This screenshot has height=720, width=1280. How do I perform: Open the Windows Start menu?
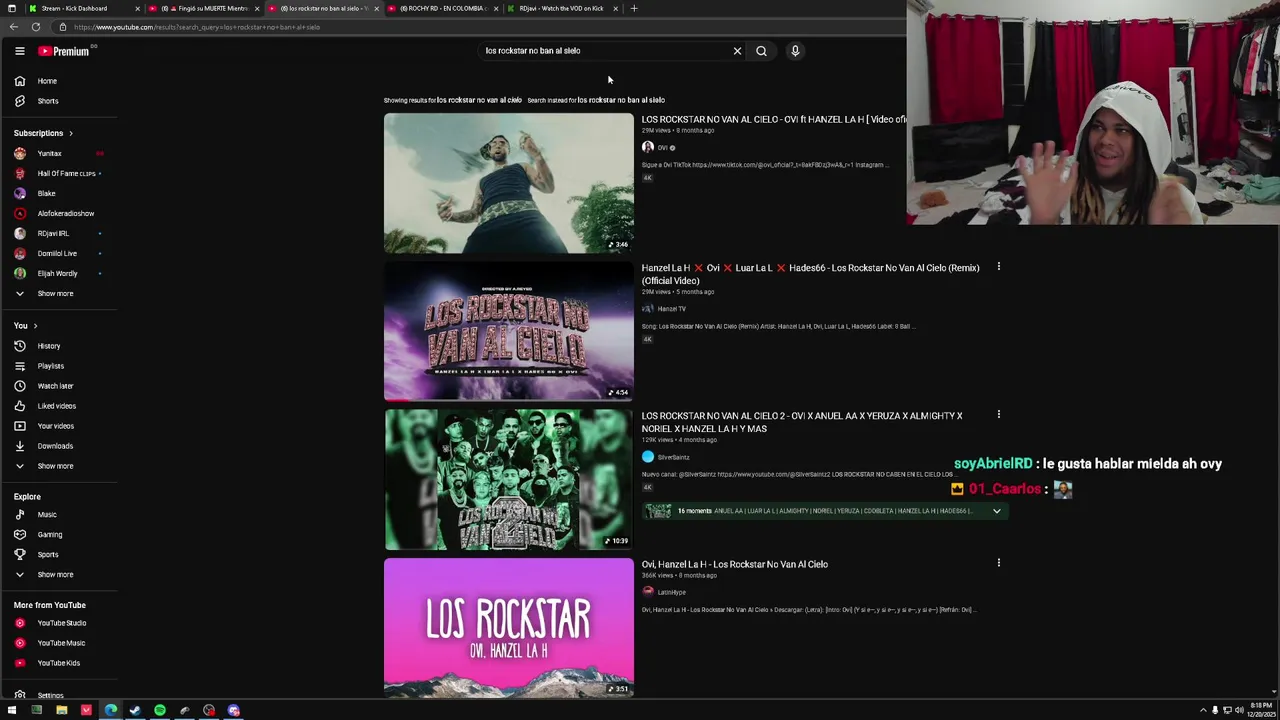12,711
